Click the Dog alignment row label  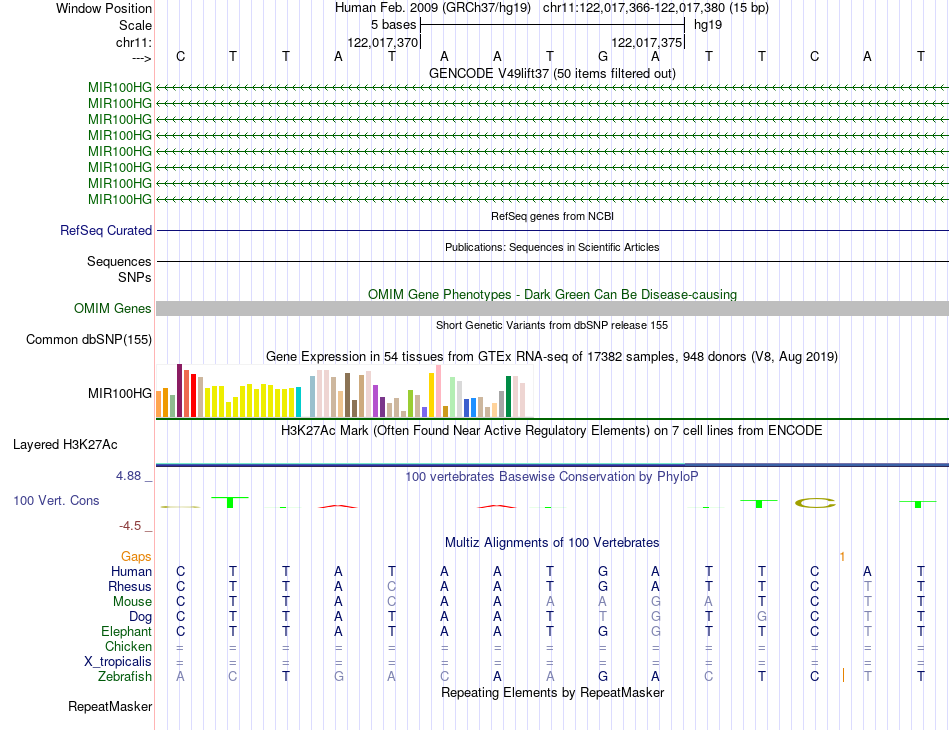(140, 617)
